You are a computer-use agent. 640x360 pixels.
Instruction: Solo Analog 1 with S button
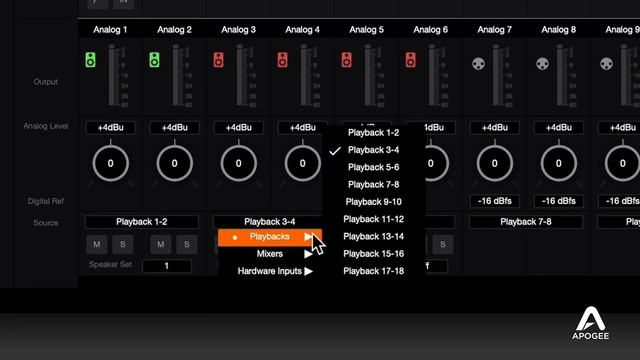[x=122, y=244]
